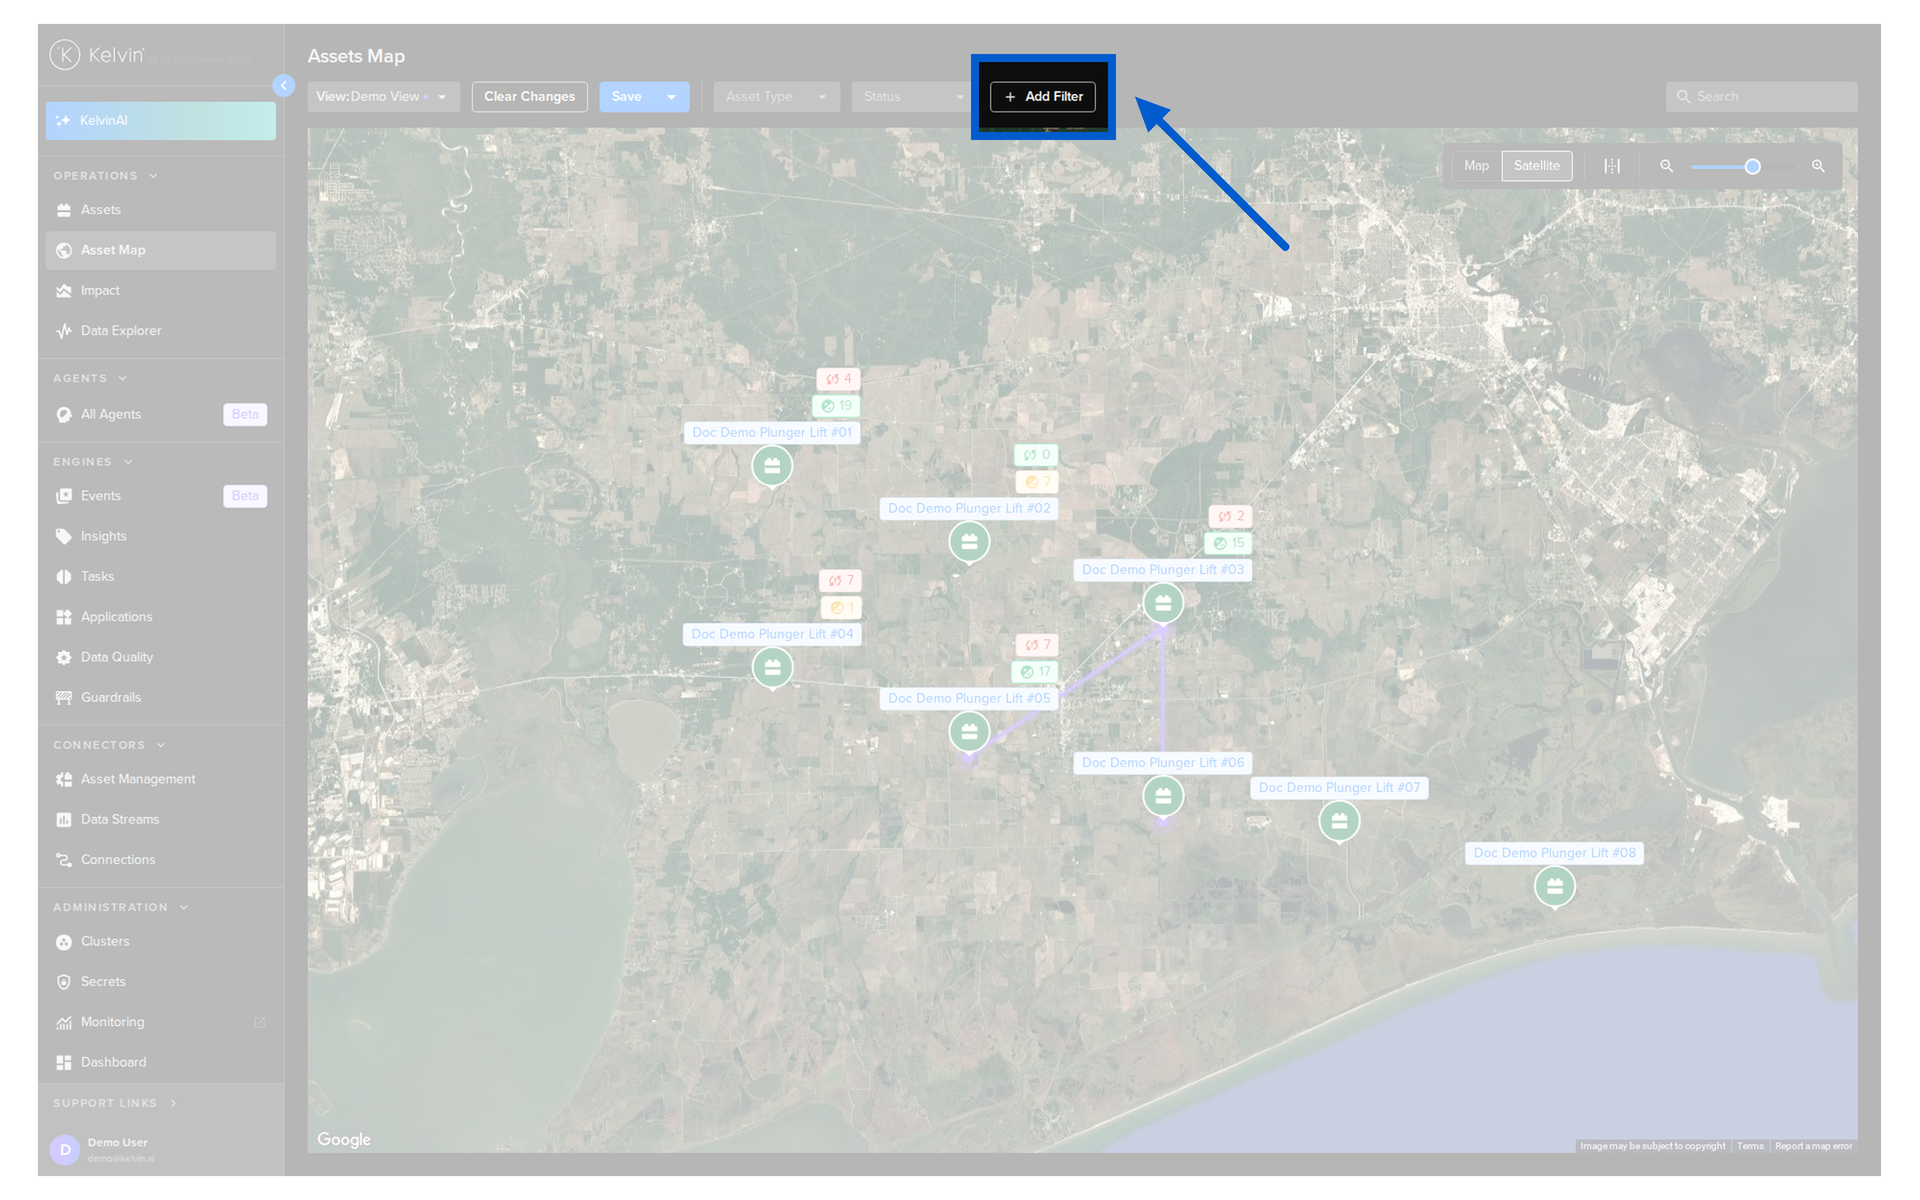Open the Demo User profile
Image resolution: width=1920 pixels, height=1200 pixels.
(x=160, y=1150)
